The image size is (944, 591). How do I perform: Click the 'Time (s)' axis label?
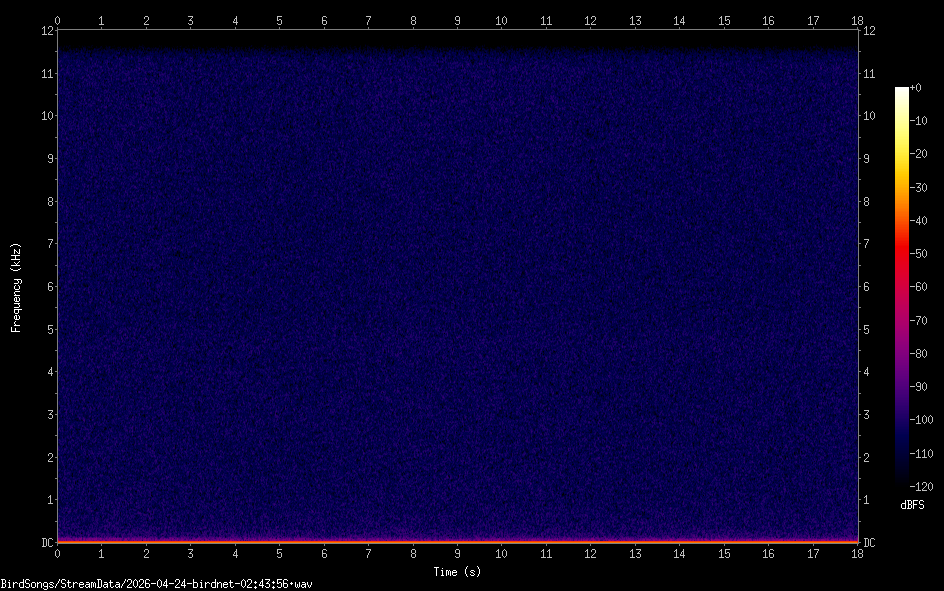(457, 571)
